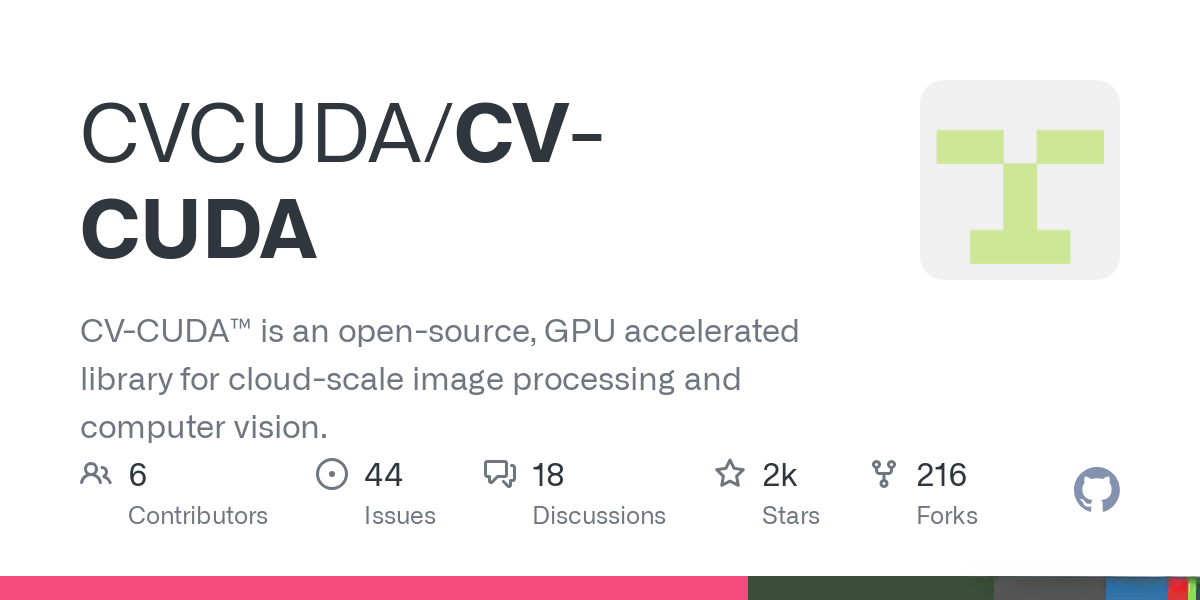Click the people icon beside Contributors

tap(96, 474)
